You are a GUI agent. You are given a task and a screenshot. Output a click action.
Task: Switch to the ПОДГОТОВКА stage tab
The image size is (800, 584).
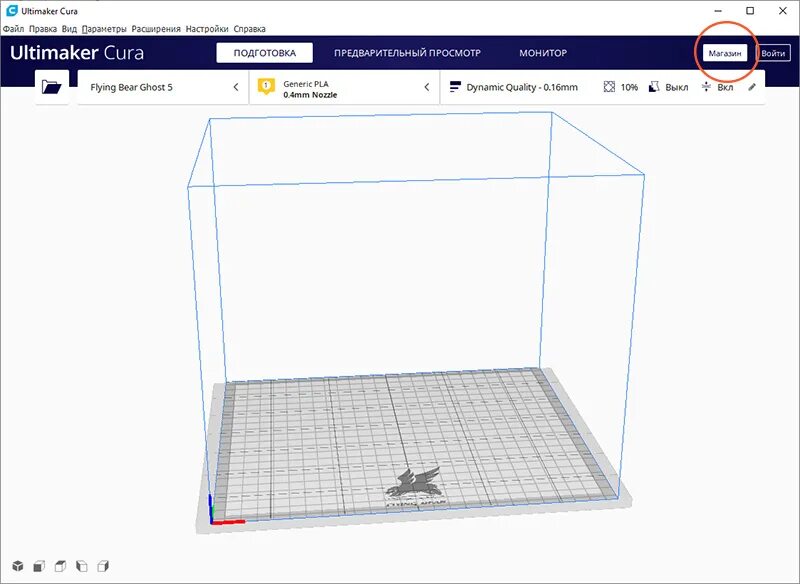tap(264, 53)
